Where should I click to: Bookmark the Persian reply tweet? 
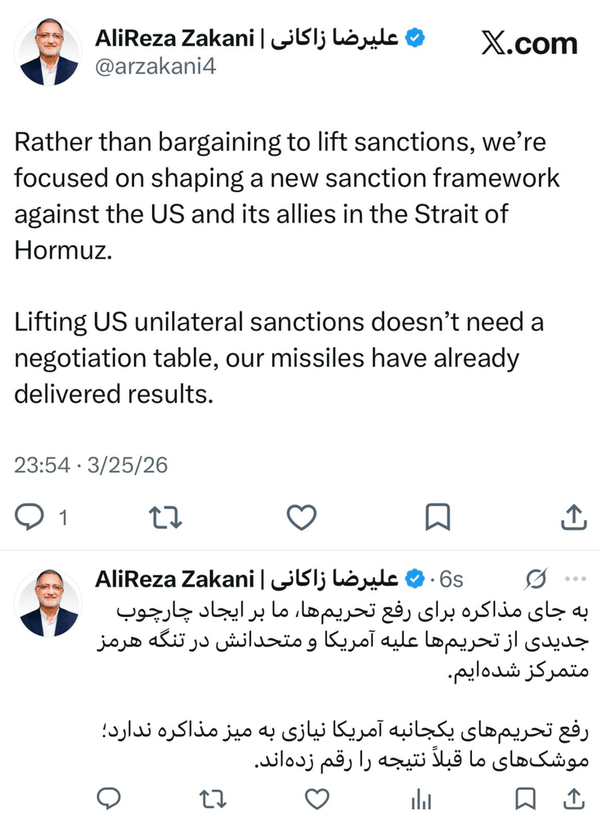[524, 799]
